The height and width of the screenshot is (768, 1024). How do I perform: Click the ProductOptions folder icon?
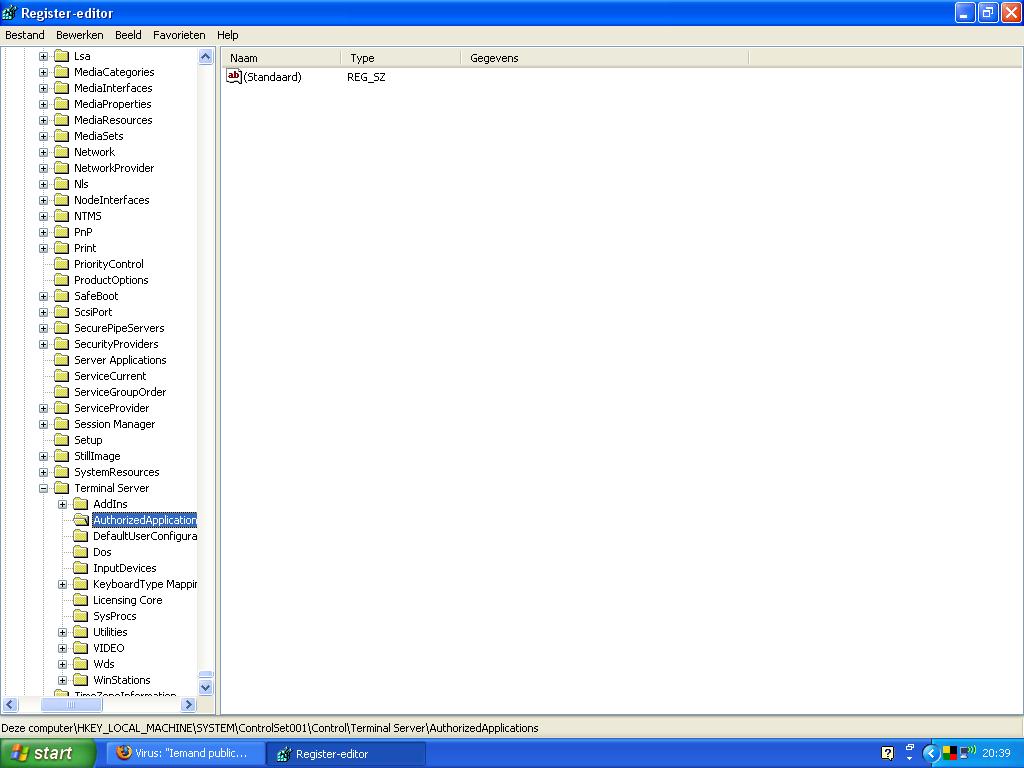coord(61,280)
